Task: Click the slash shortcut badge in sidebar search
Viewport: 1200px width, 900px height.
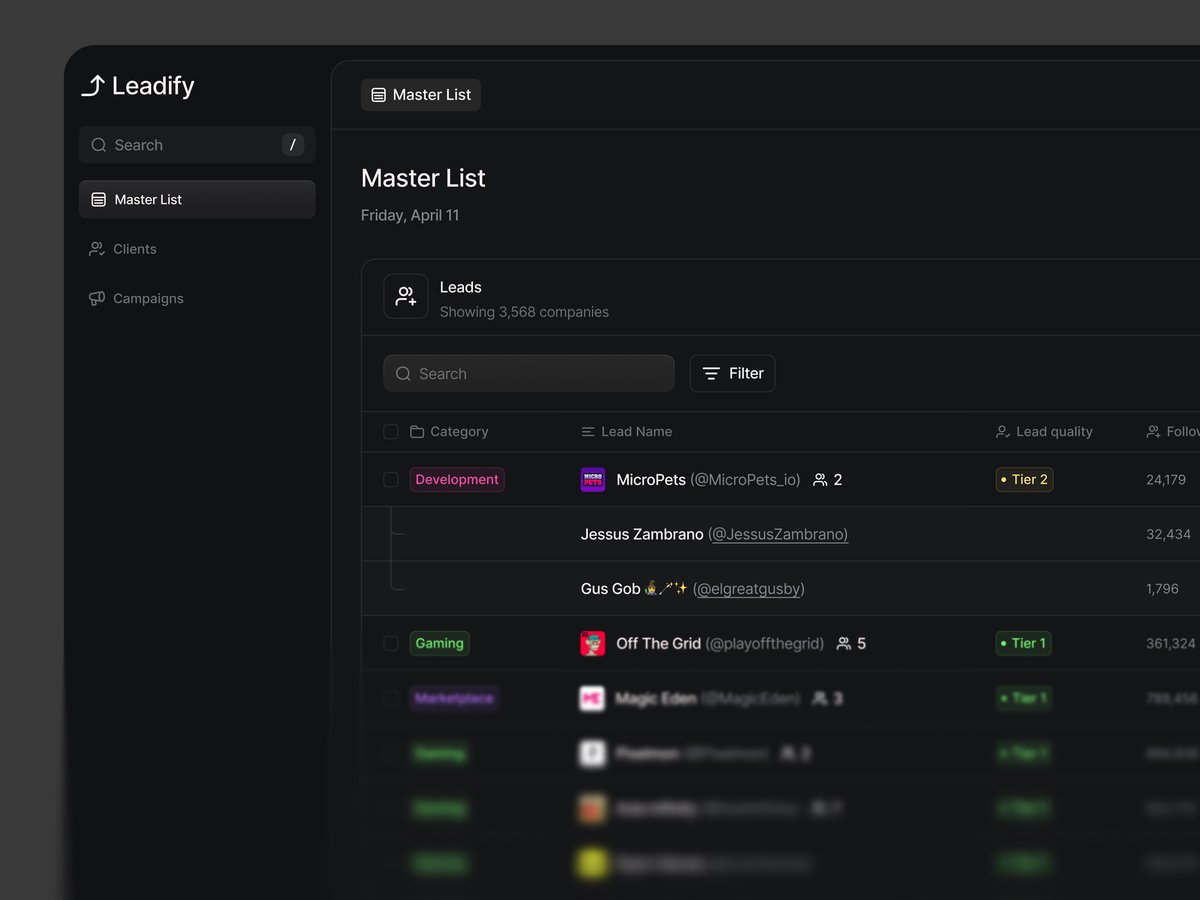Action: click(292, 145)
